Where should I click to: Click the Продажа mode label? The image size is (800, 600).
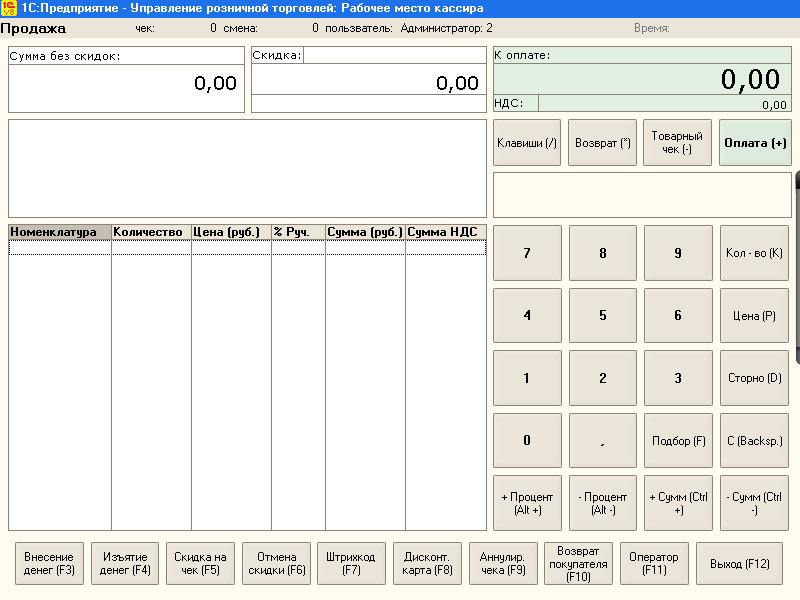(x=33, y=29)
